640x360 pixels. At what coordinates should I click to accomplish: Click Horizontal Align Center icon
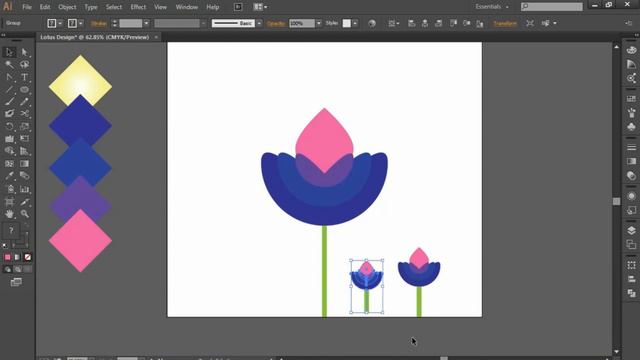425,24
